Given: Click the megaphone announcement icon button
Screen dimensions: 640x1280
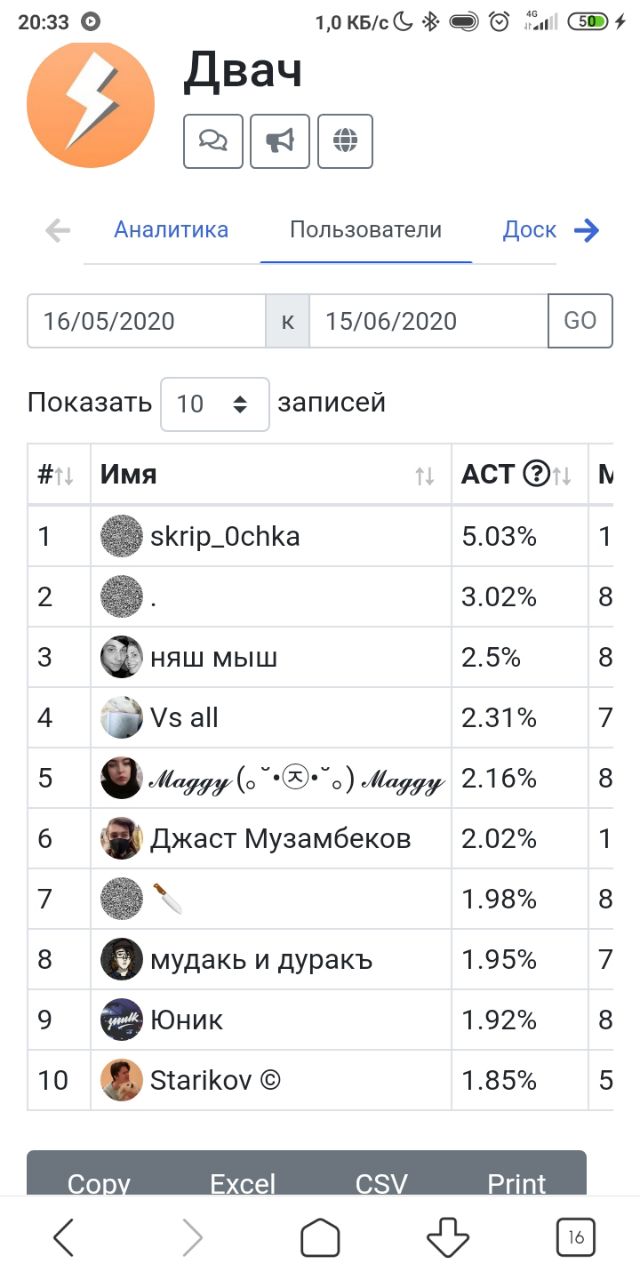Looking at the screenshot, I should tap(280, 141).
